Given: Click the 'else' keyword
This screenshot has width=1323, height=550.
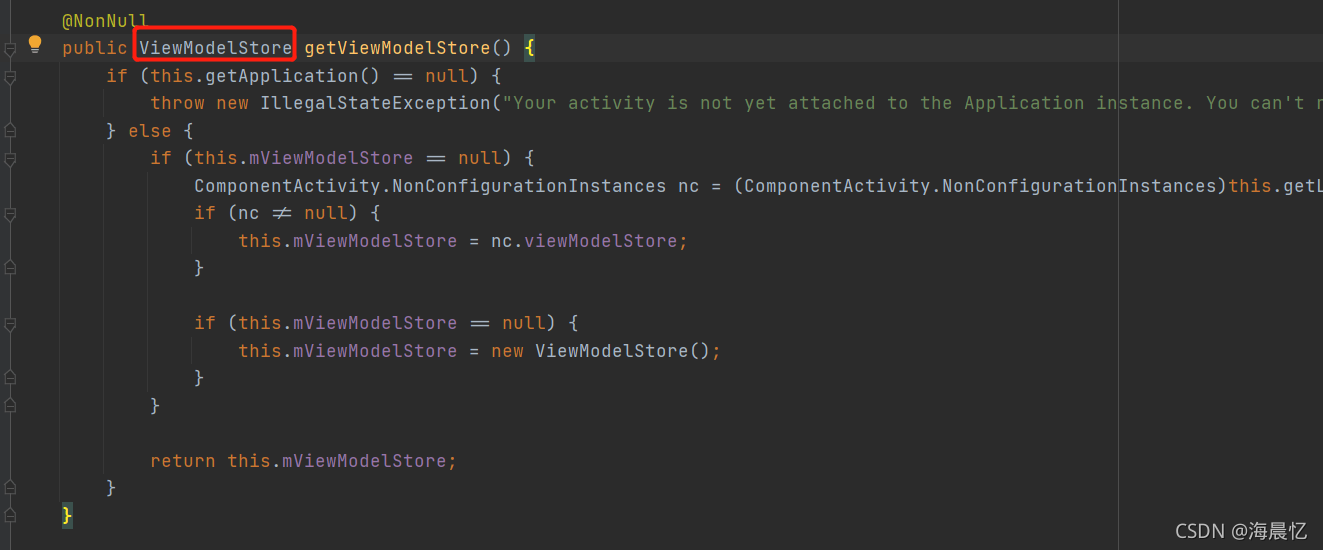Looking at the screenshot, I should 150,131.
